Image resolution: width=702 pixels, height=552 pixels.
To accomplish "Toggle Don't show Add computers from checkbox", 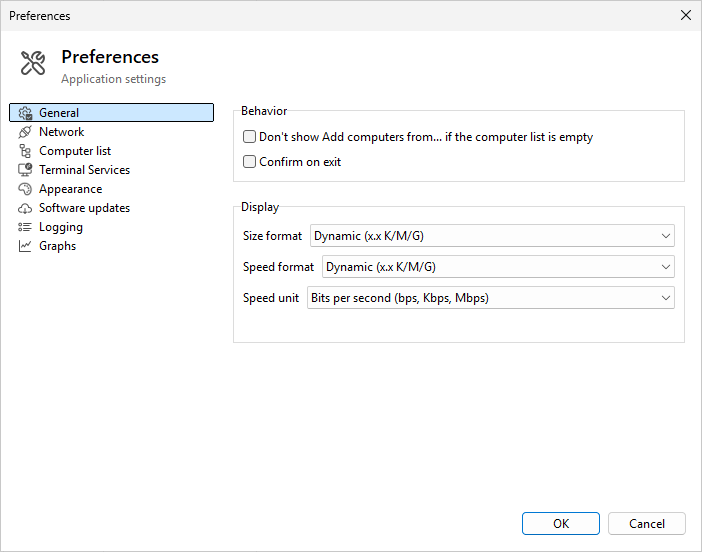I will point(250,137).
